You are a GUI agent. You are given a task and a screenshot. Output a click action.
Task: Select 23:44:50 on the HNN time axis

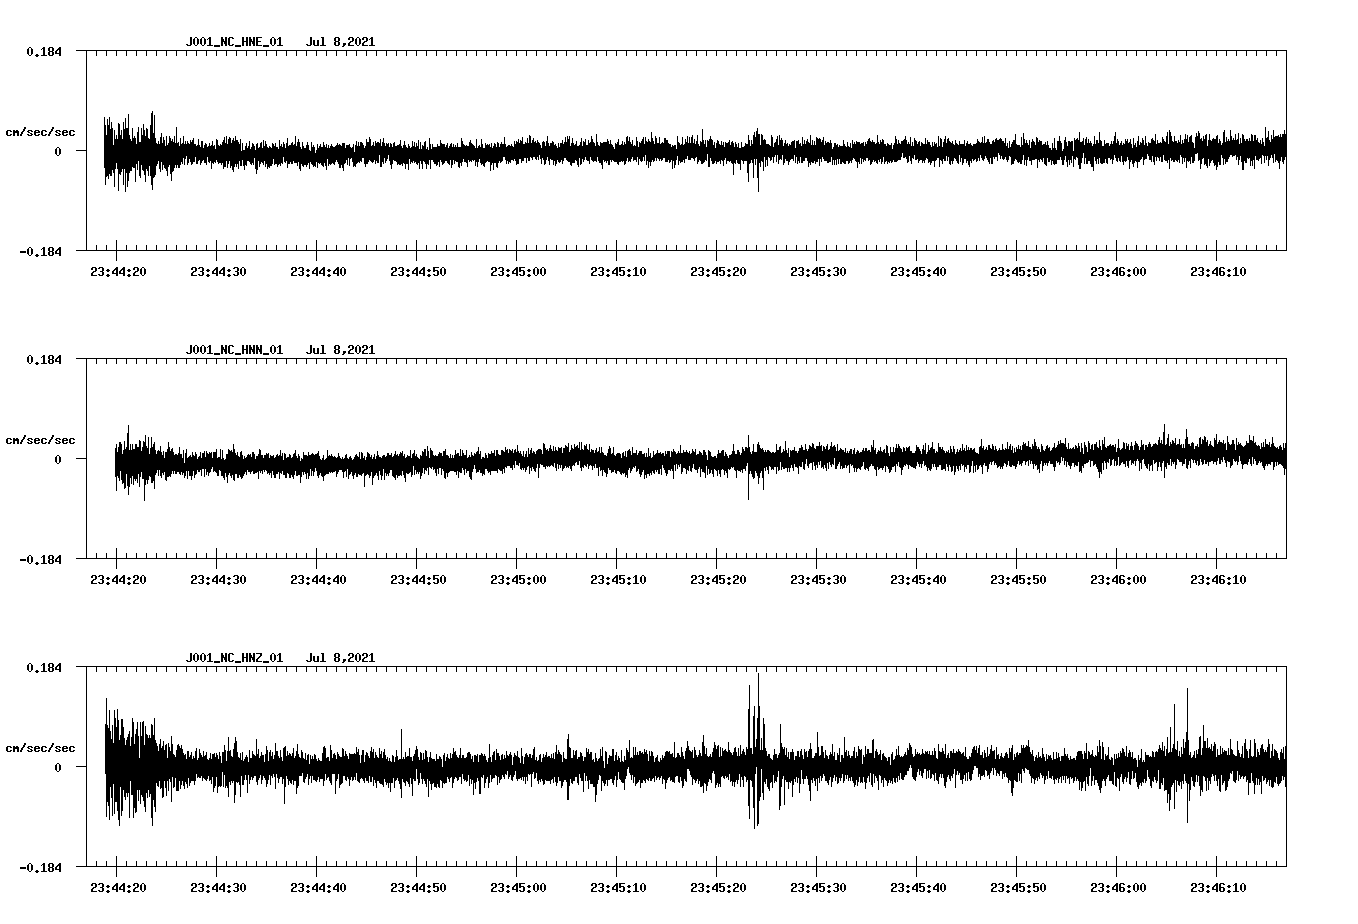click(418, 579)
